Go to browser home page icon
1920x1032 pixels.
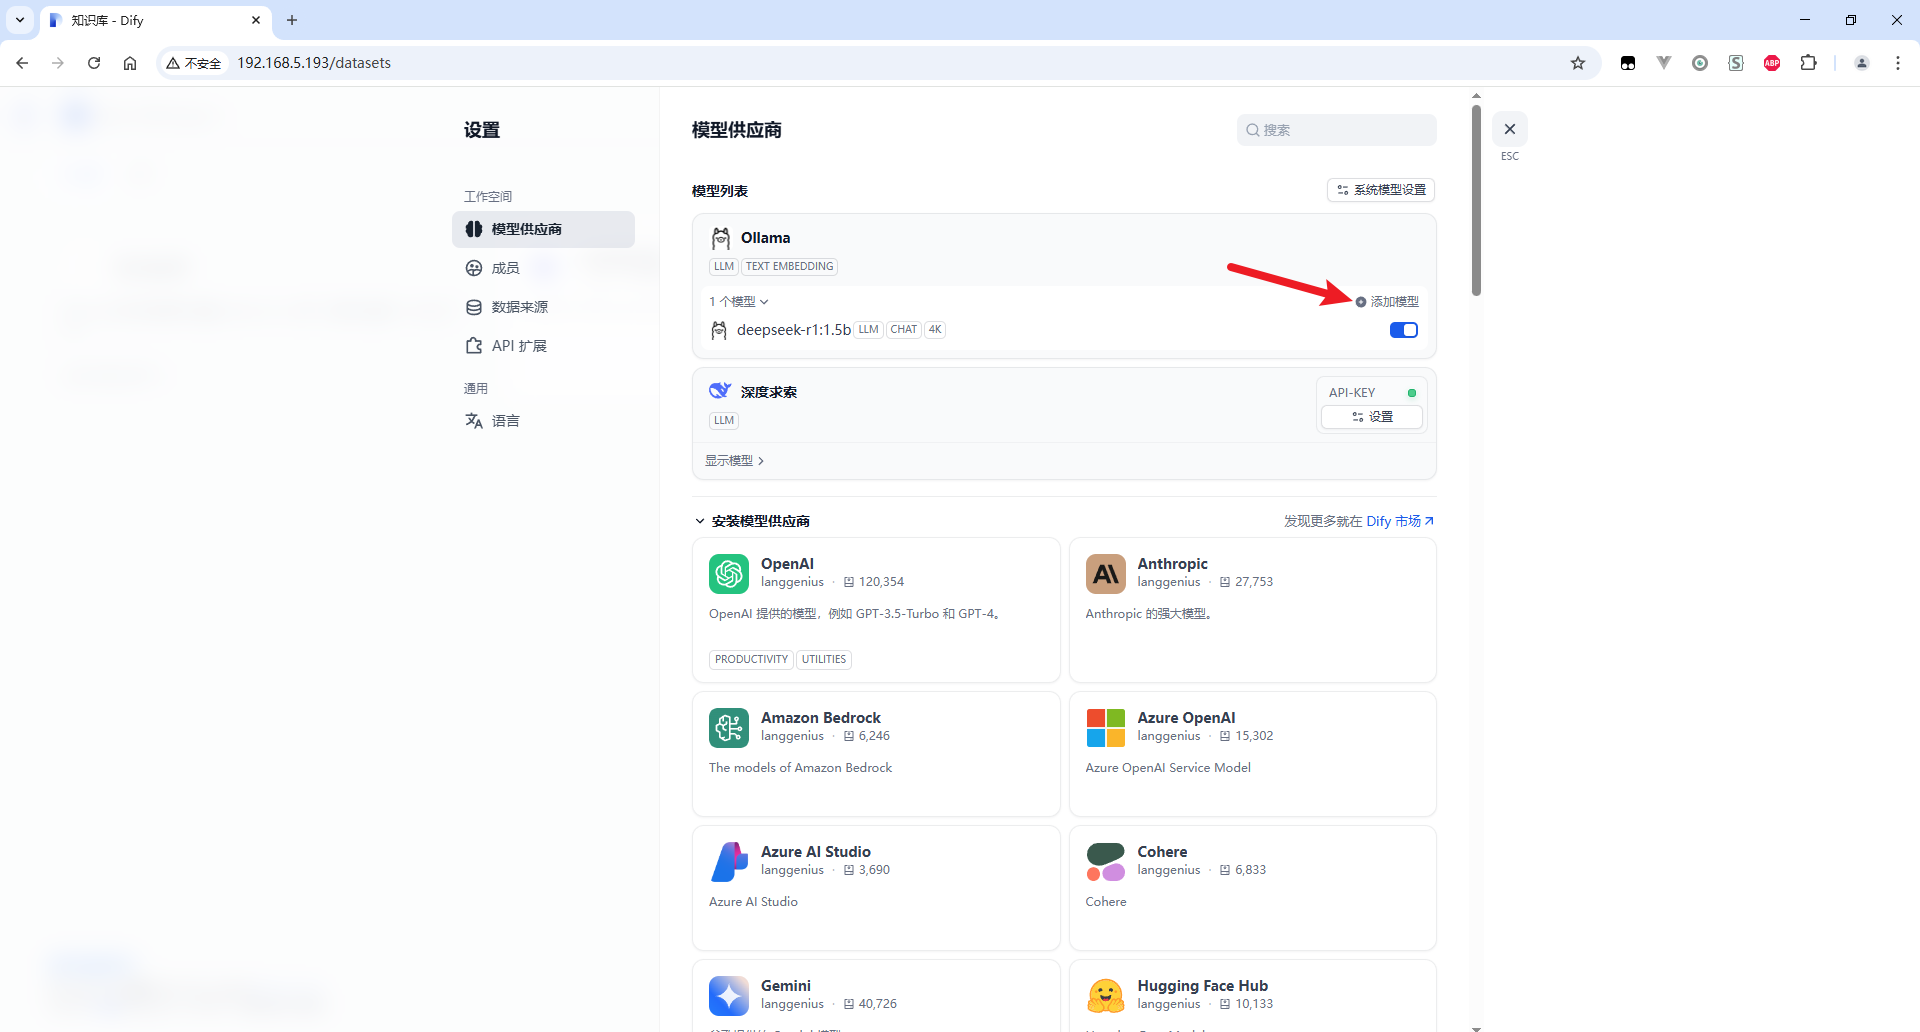coord(130,63)
